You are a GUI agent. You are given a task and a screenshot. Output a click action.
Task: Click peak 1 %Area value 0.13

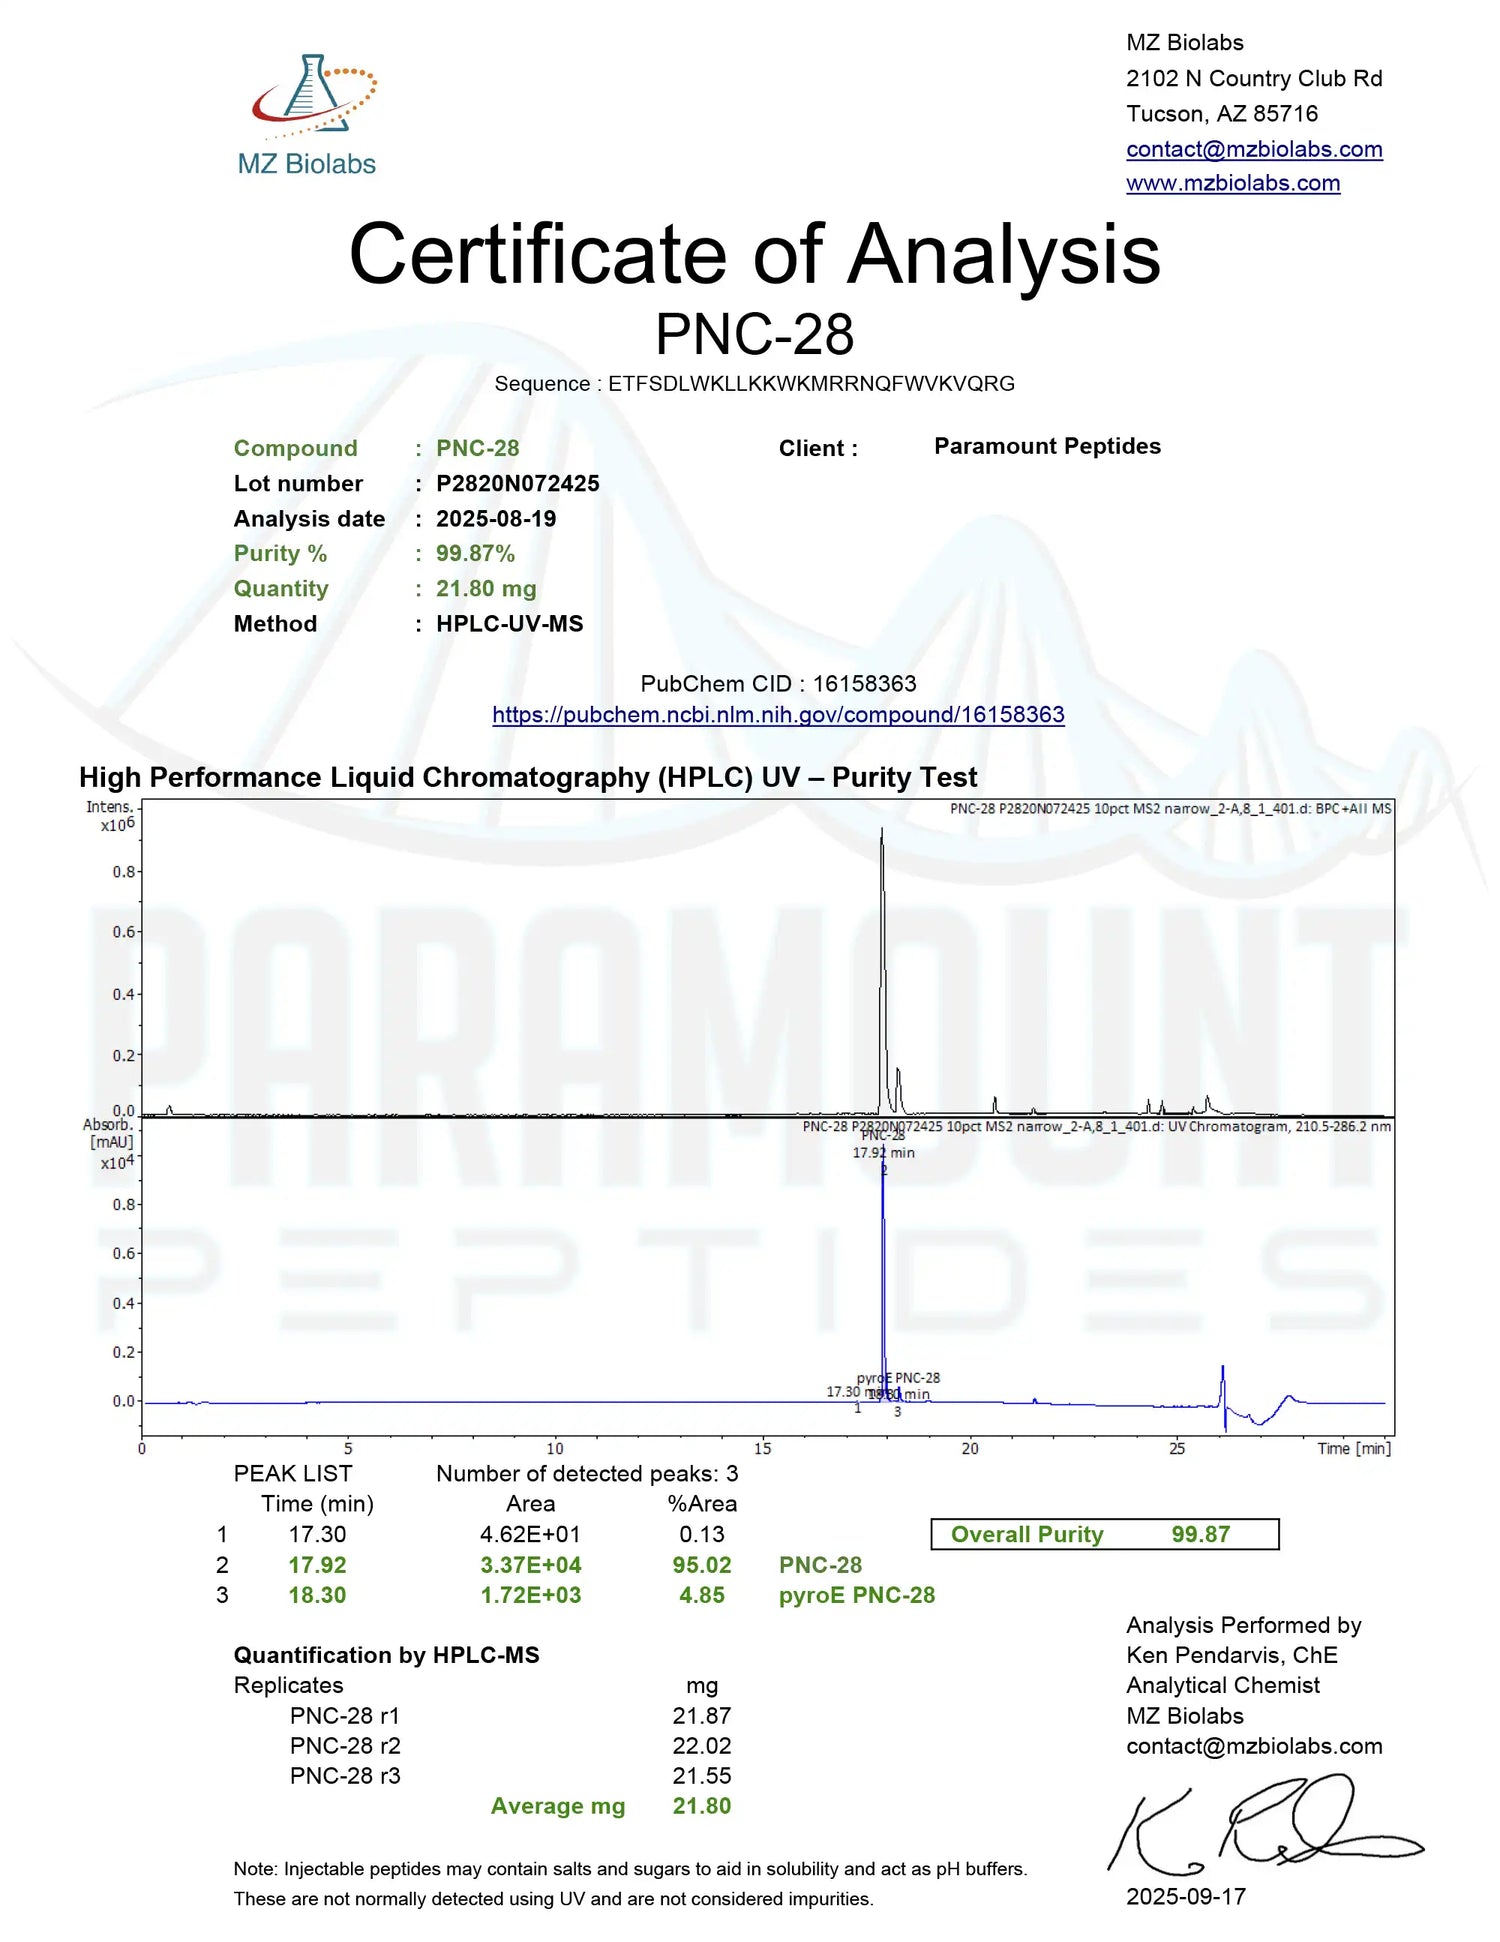(702, 1535)
